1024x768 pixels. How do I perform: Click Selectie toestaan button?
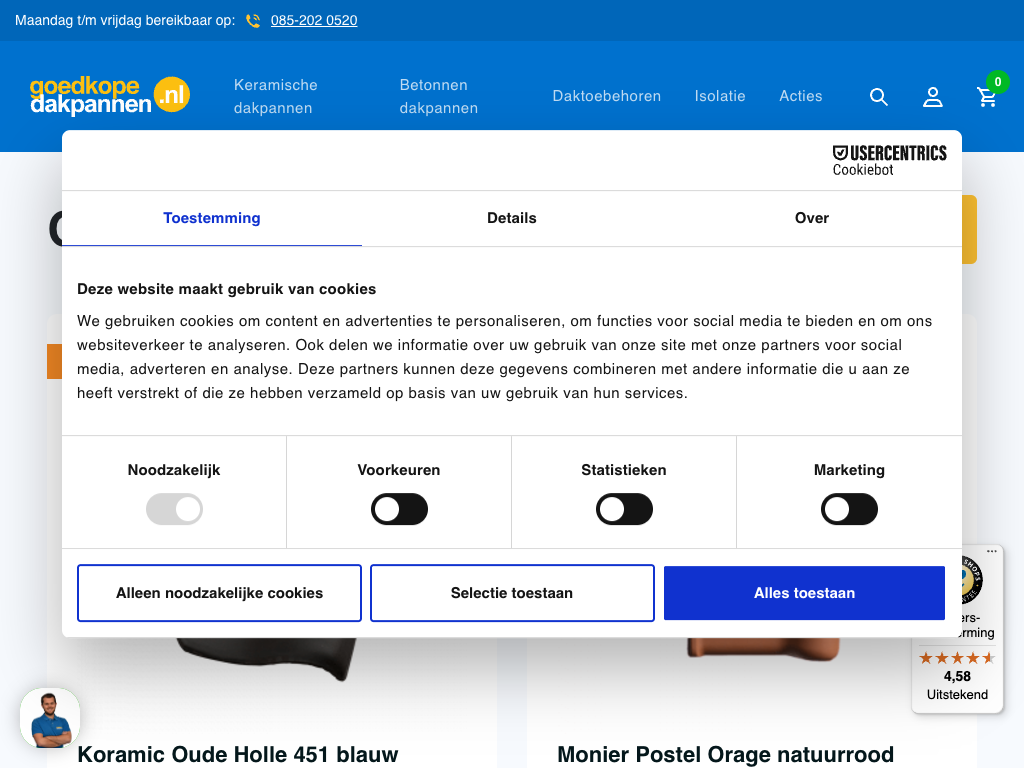(x=512, y=593)
